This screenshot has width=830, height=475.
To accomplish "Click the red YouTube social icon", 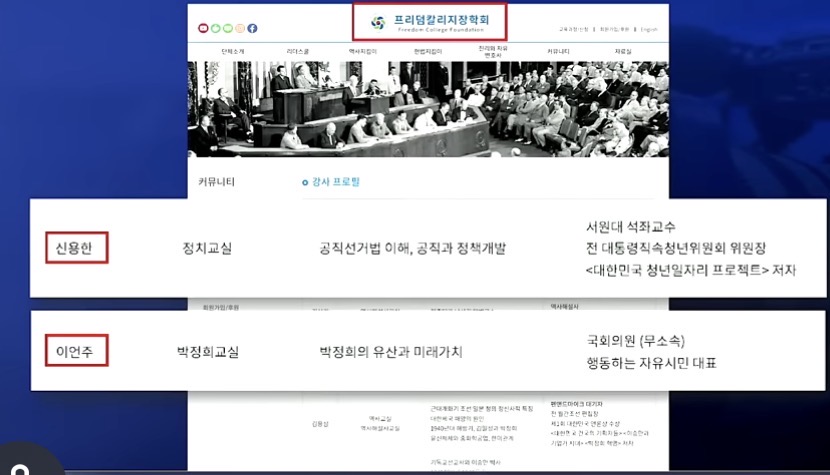I will (204, 29).
